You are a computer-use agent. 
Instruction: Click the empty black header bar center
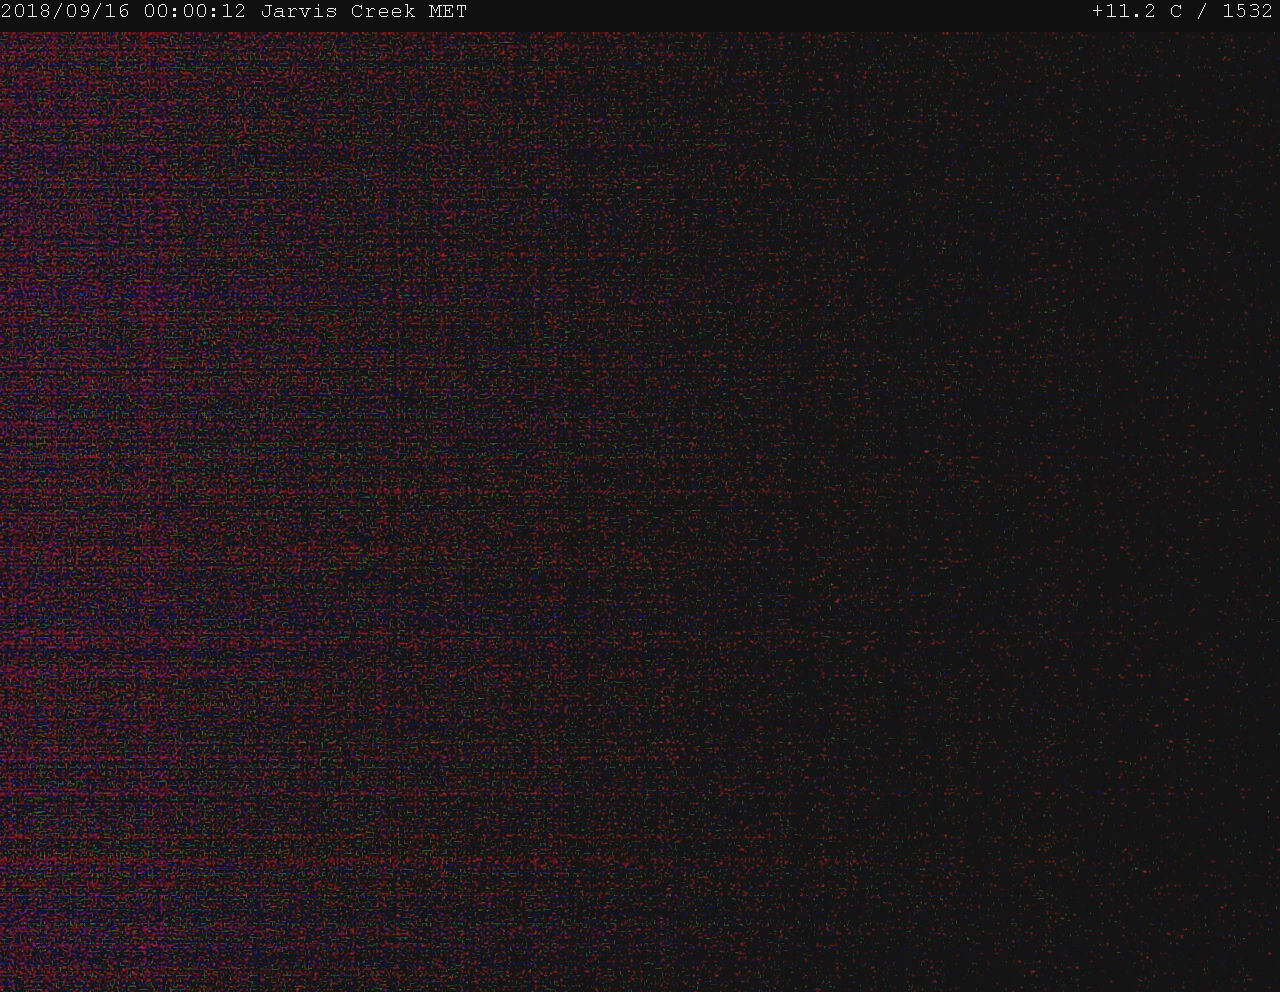[x=780, y=12]
